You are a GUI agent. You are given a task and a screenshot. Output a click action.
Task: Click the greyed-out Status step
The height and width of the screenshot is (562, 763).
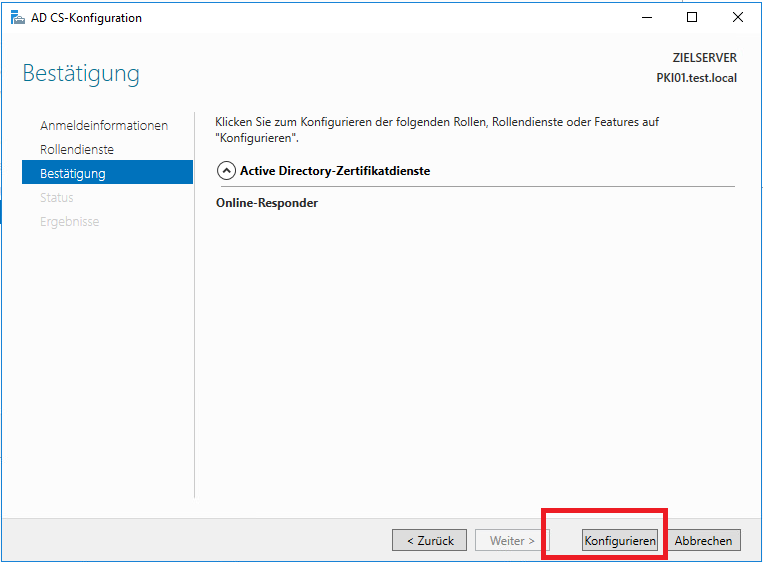tap(57, 198)
